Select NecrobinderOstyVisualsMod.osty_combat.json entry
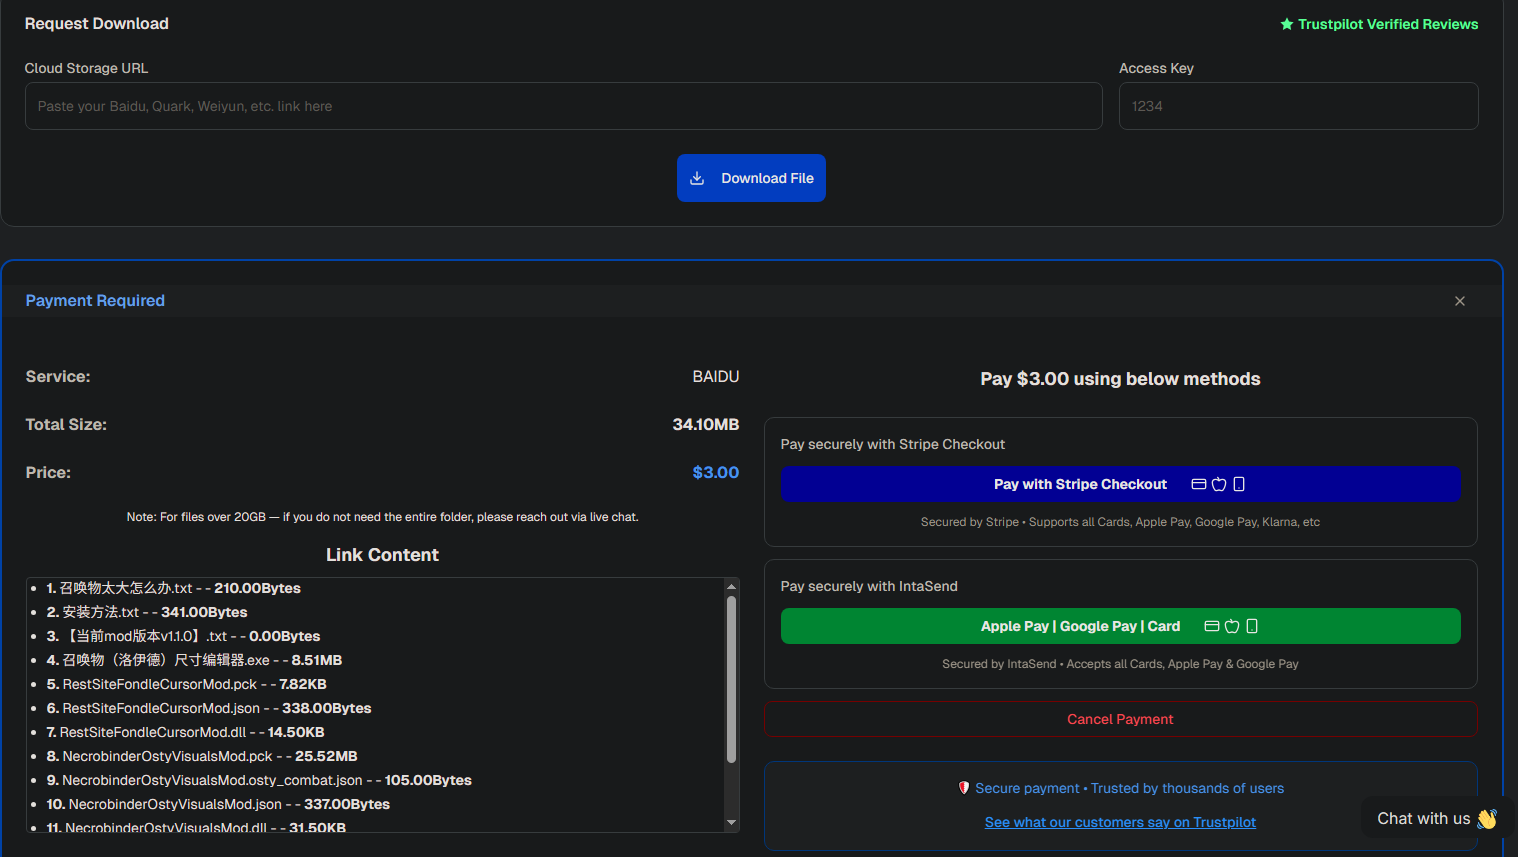This screenshot has width=1518, height=857. click(259, 780)
